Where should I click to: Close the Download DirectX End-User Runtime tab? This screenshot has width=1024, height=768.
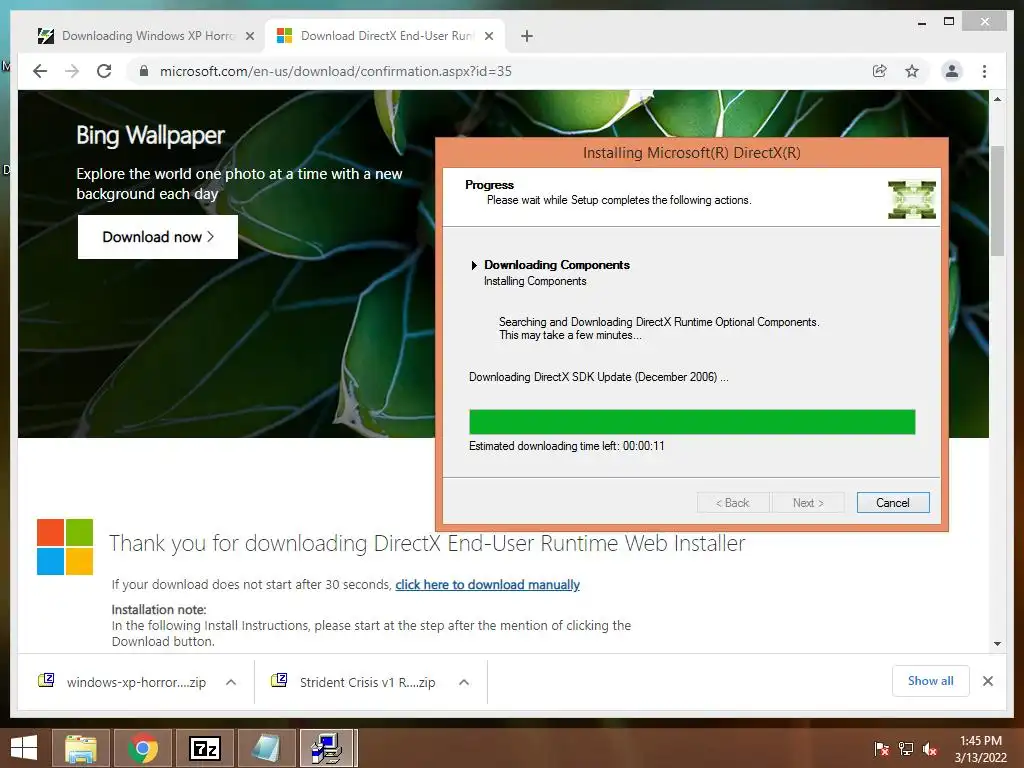tap(488, 36)
